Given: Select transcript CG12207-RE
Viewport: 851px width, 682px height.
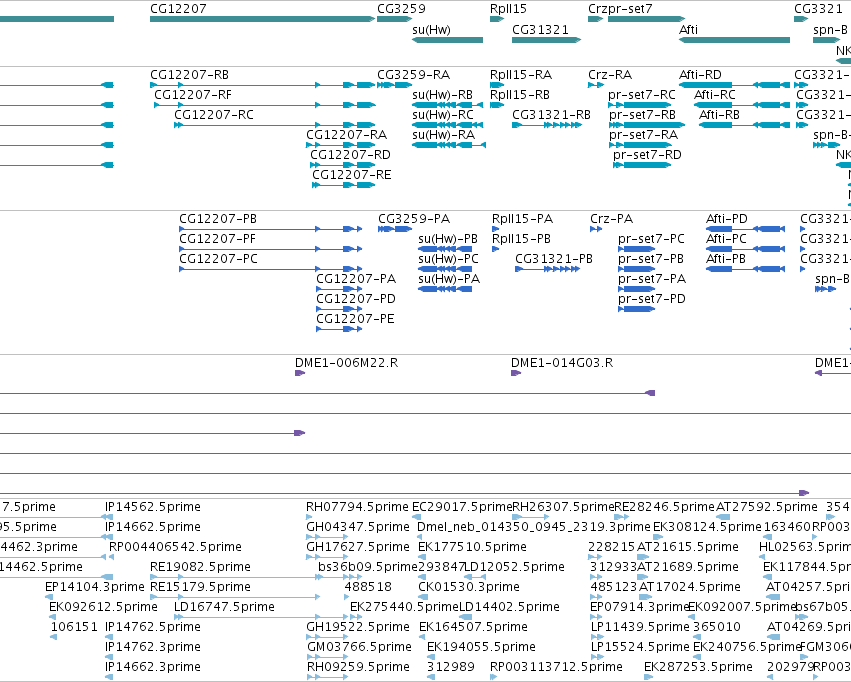Looking at the screenshot, I should [x=344, y=186].
